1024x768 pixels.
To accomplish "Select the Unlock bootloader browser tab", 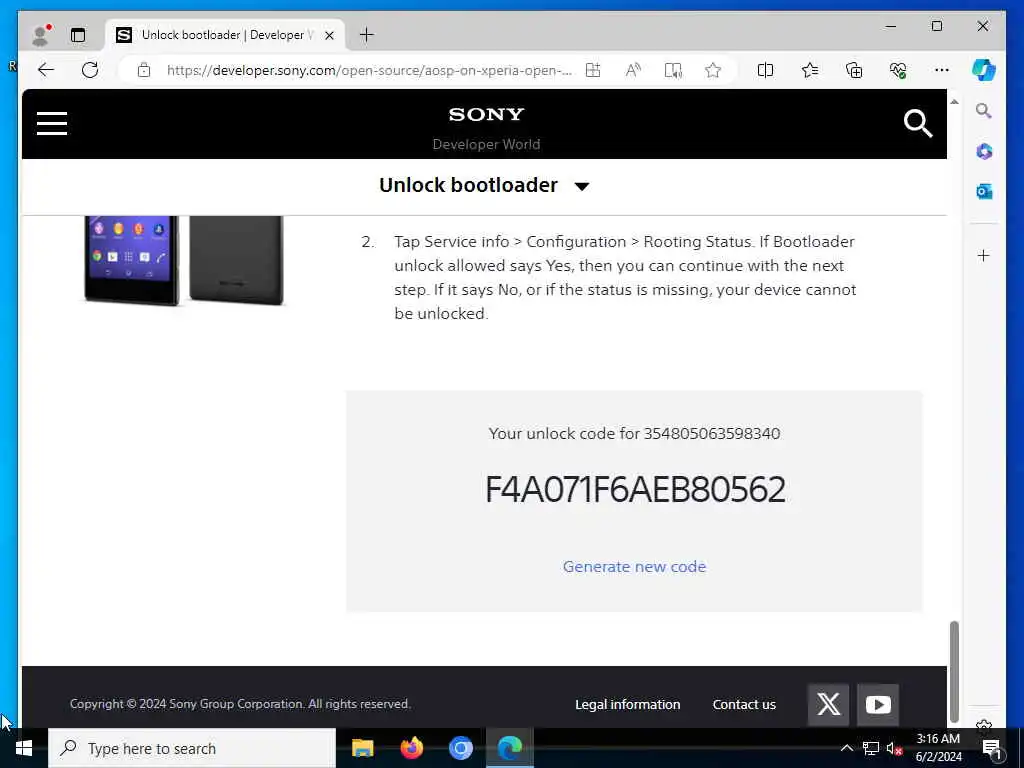I will click(224, 35).
